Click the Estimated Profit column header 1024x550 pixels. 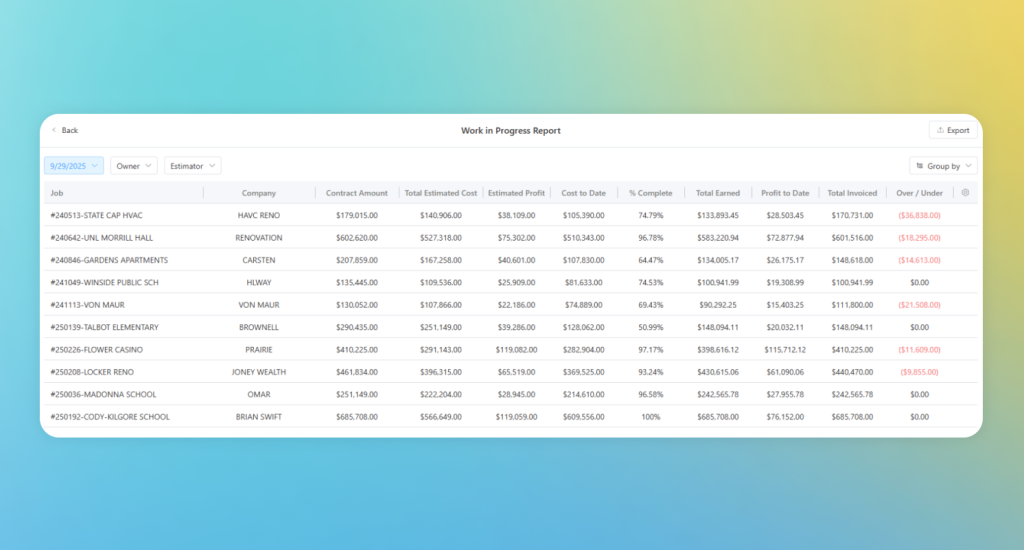(x=516, y=193)
